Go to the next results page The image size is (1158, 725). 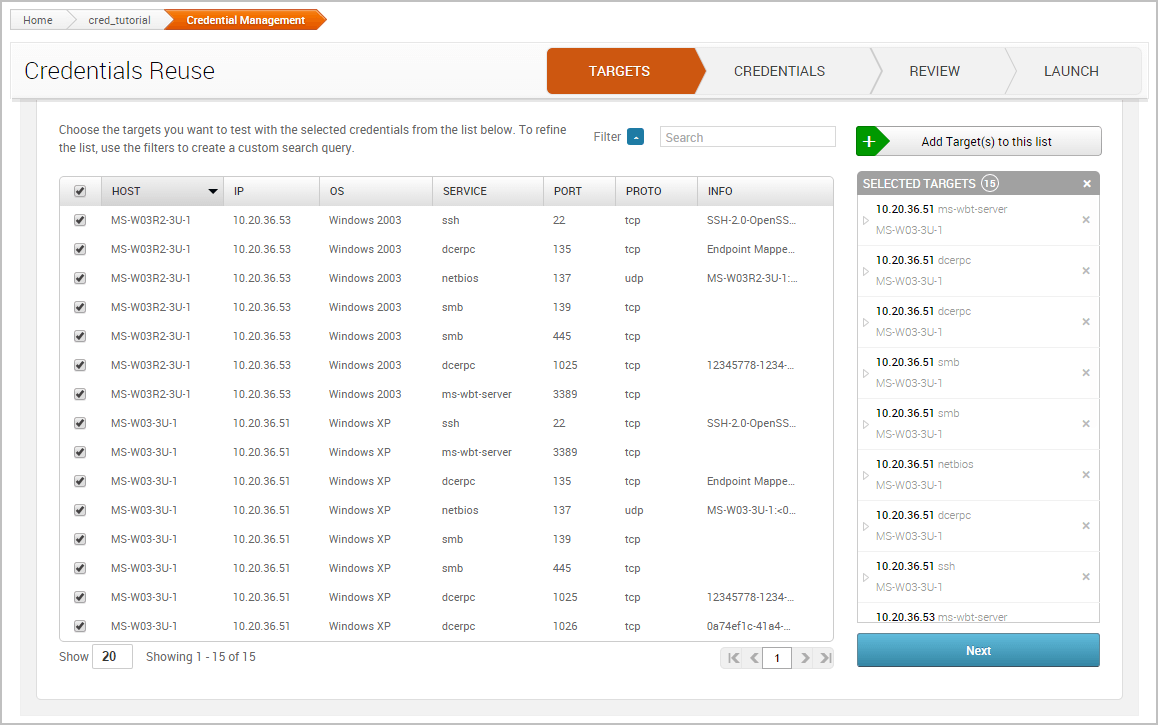804,658
